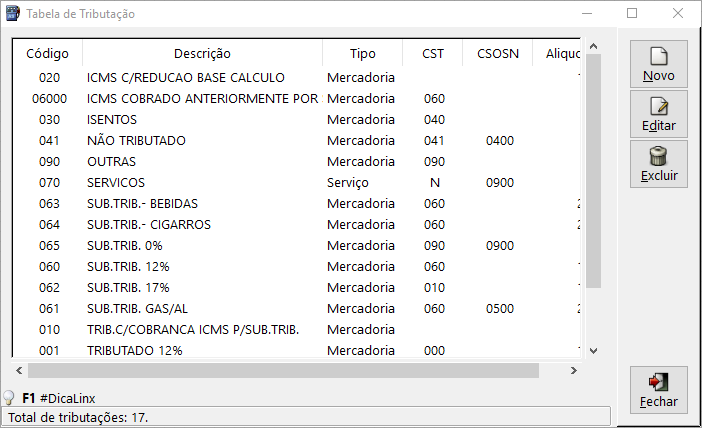702x428 pixels.
Task: Click the Tipo column header
Action: pyautogui.click(x=363, y=53)
